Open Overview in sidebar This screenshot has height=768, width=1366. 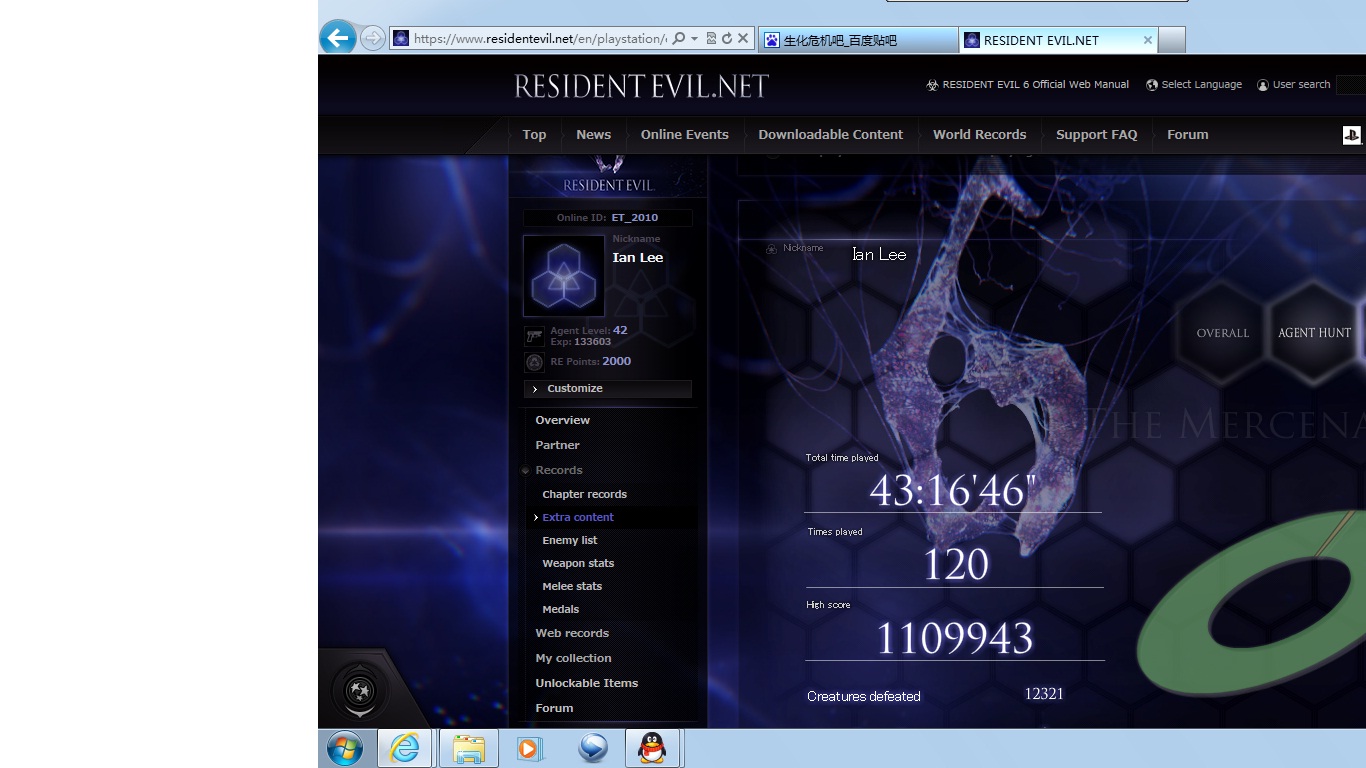click(x=562, y=421)
